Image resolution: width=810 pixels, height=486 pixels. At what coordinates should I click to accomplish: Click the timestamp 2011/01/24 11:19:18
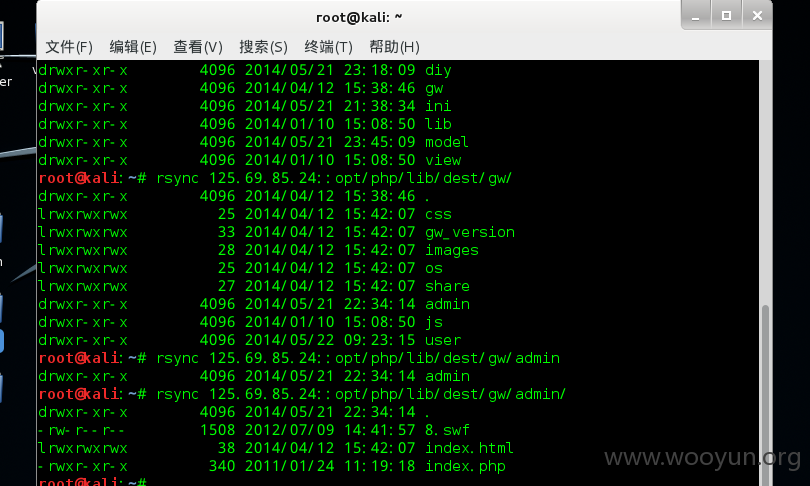pos(330,466)
